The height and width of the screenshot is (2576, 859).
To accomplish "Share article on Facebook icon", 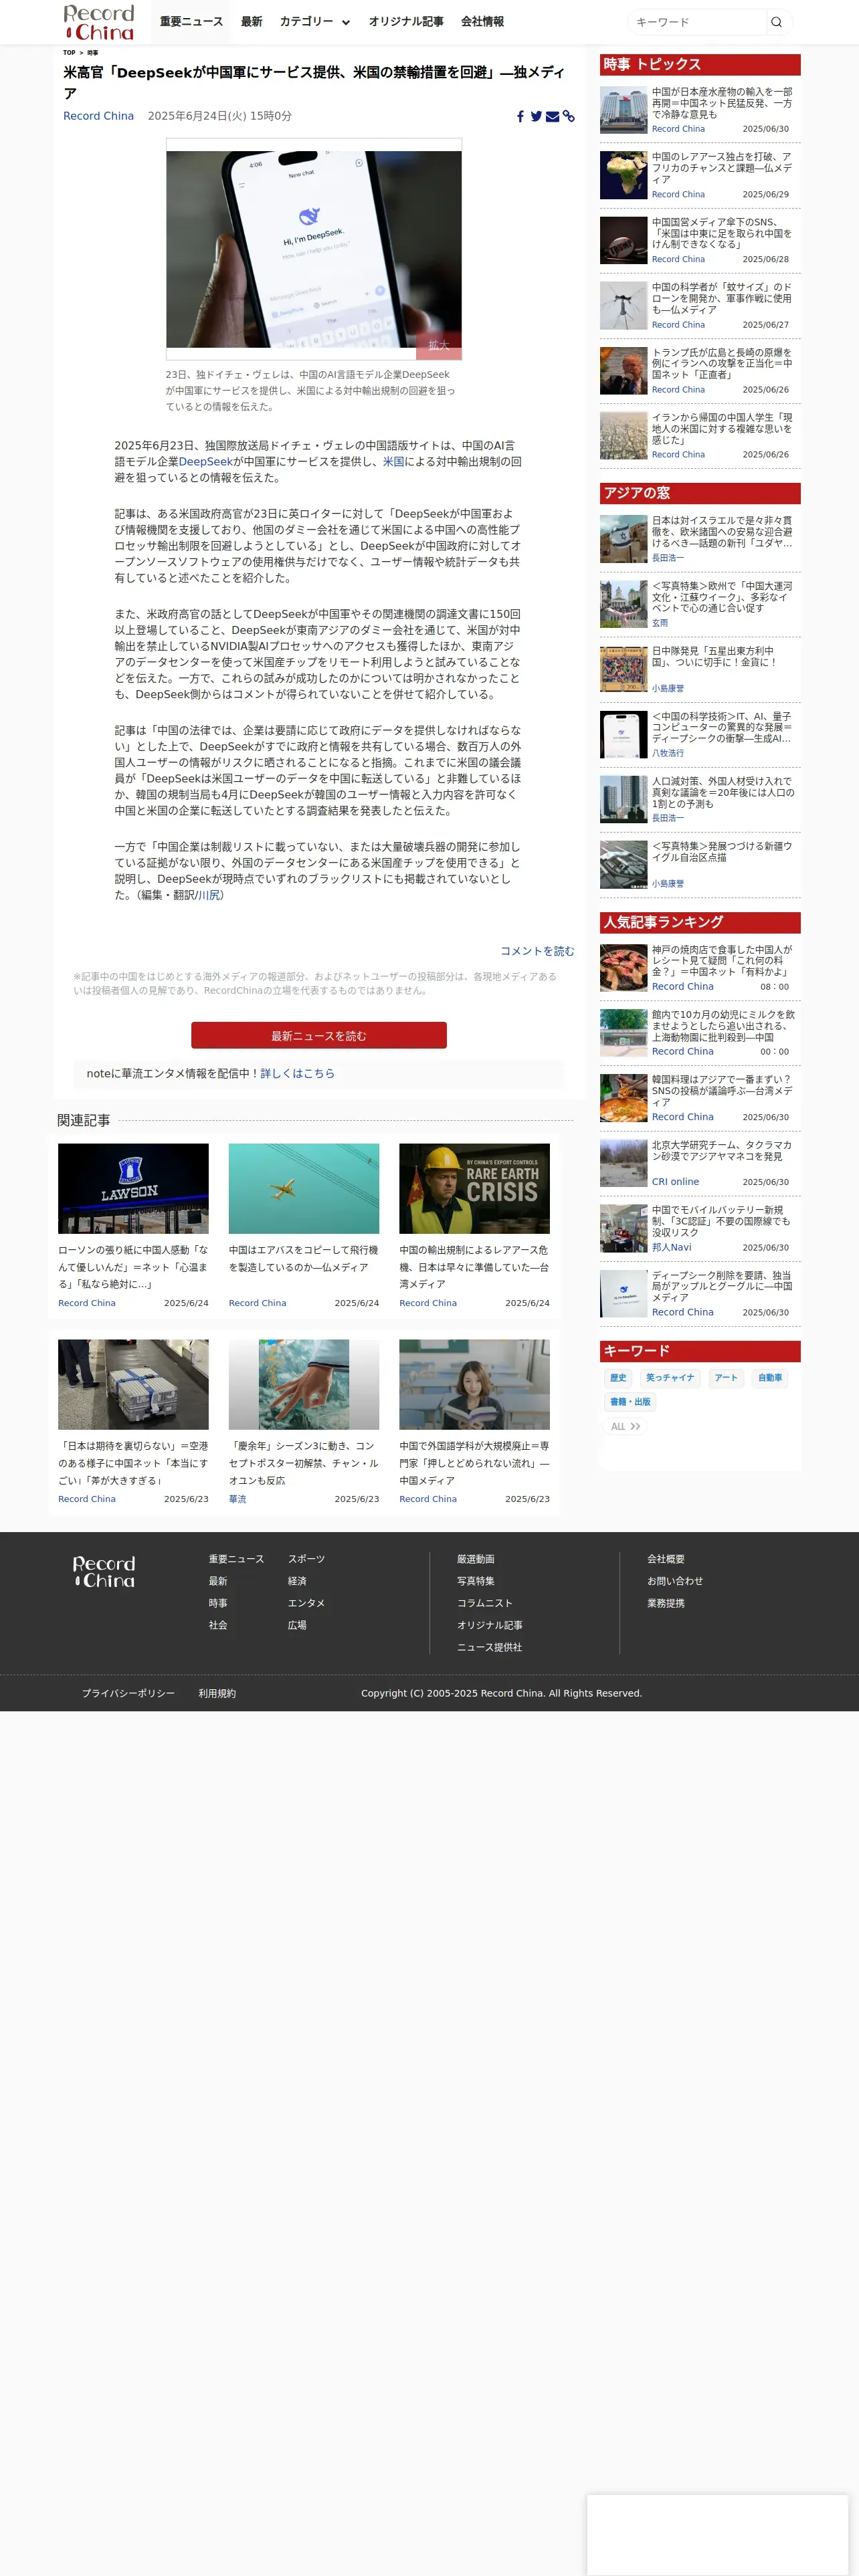I will coord(520,117).
